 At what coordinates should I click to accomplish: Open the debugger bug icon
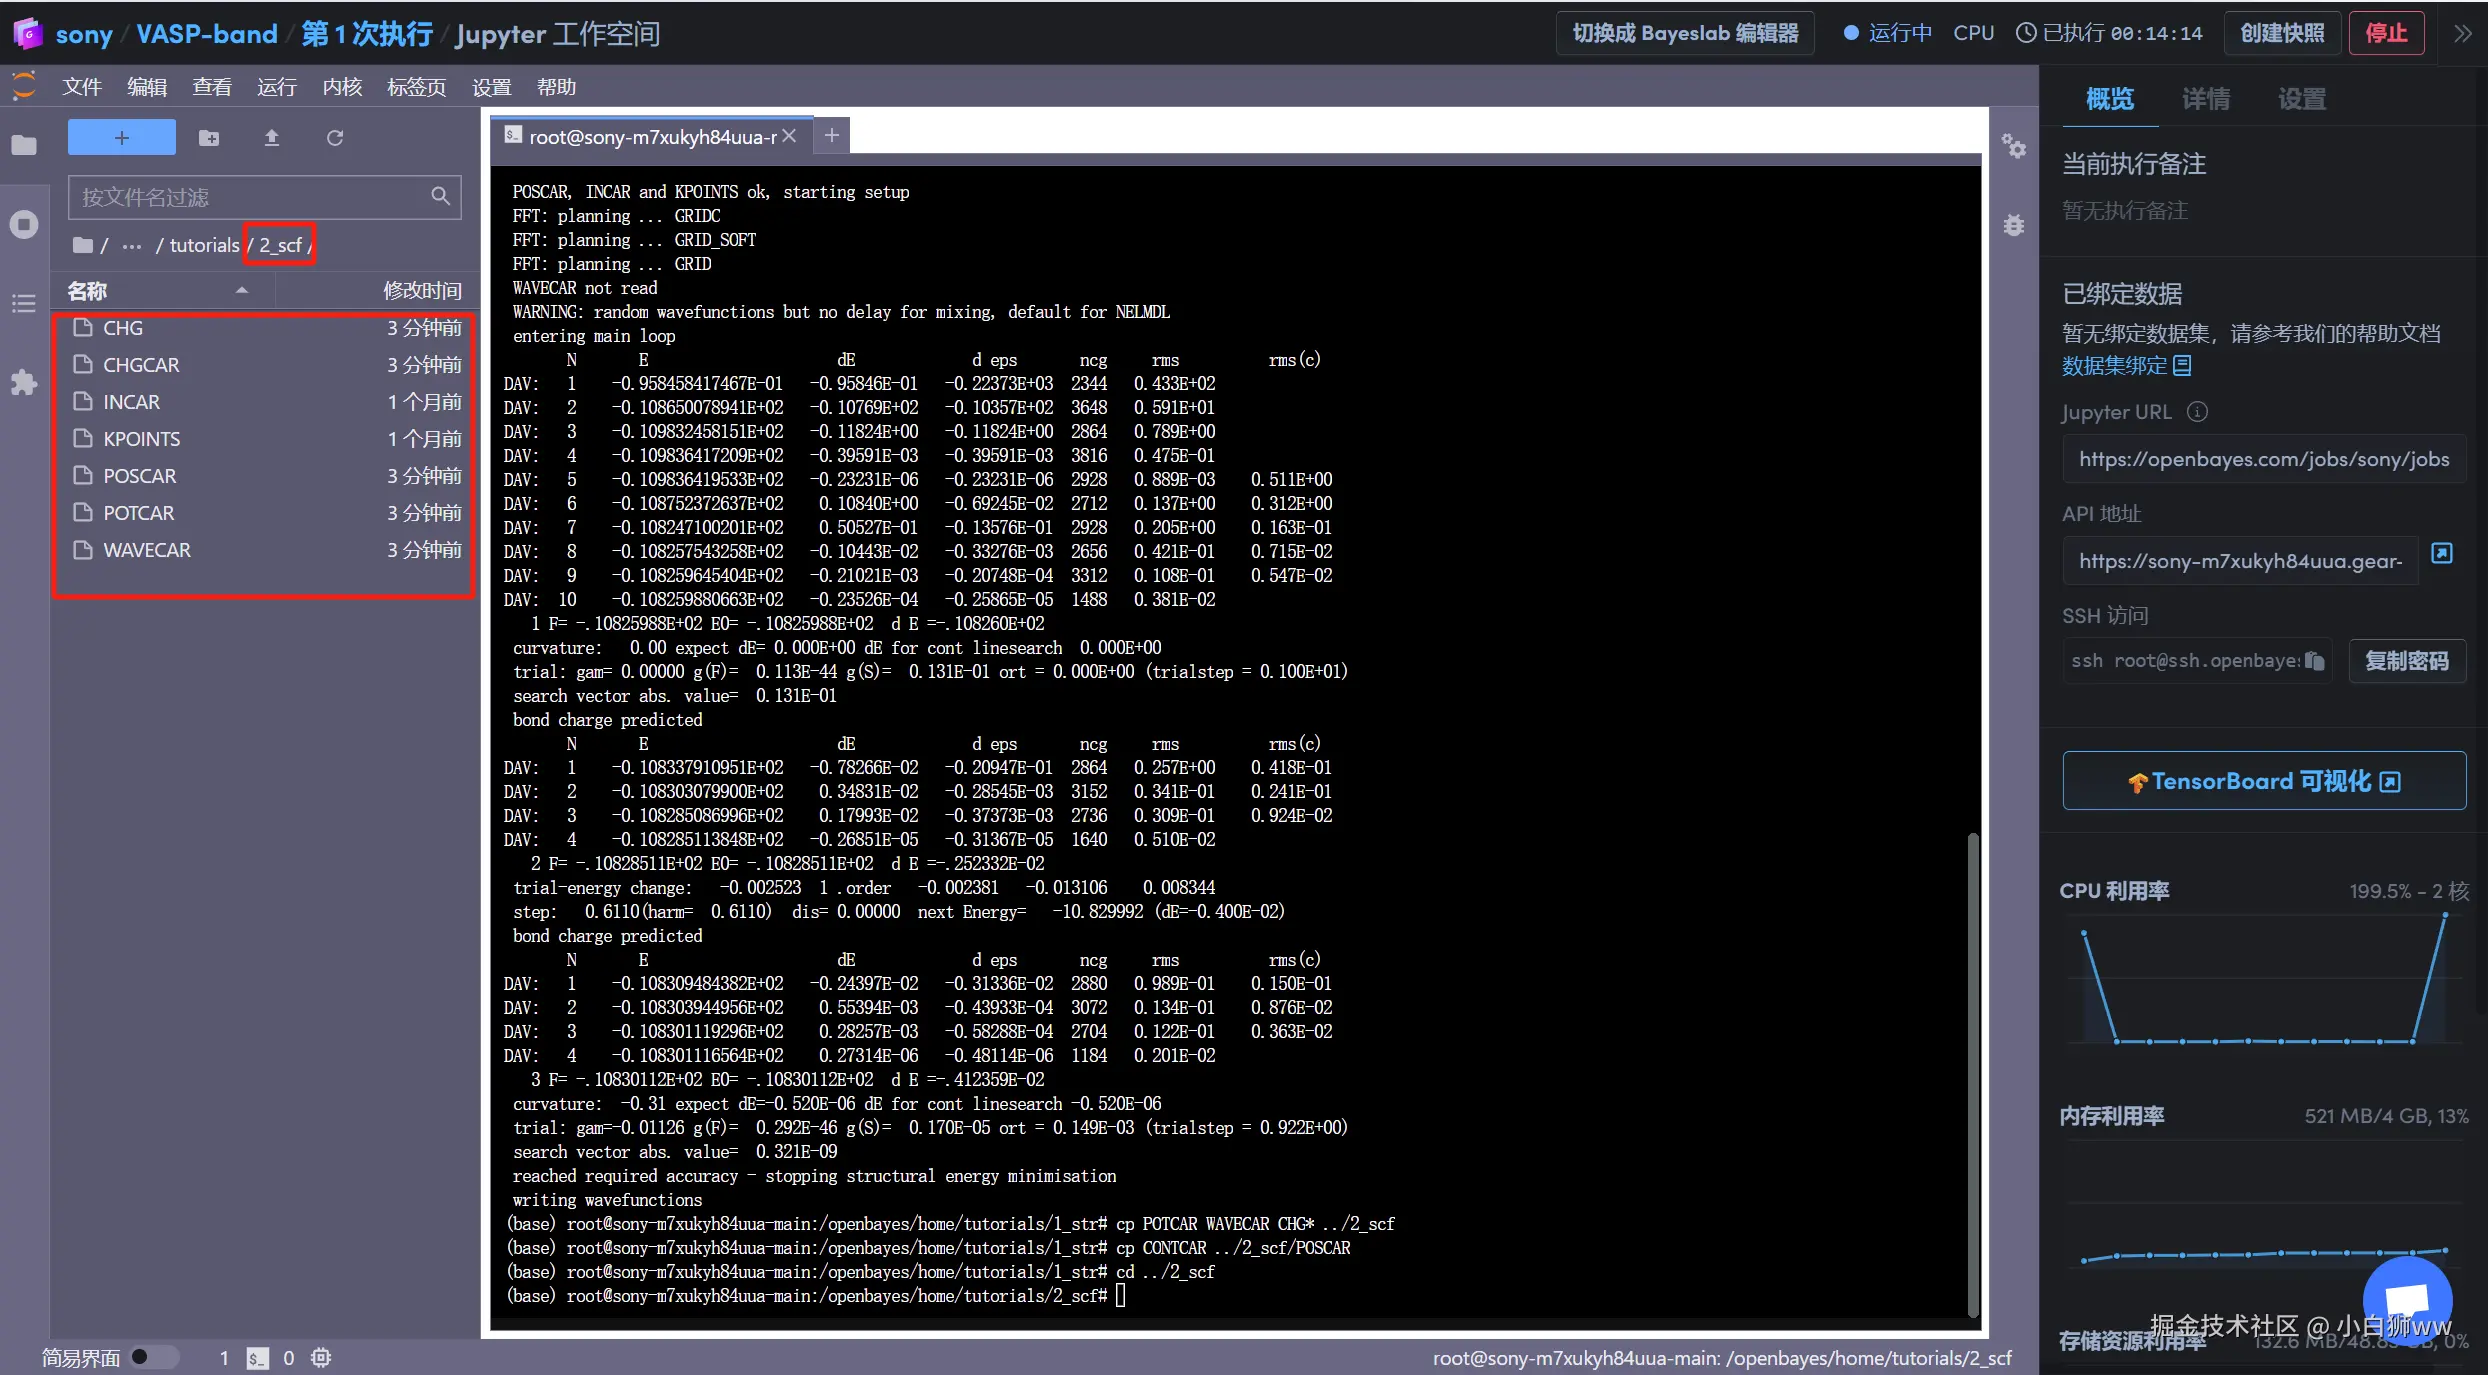(2013, 225)
